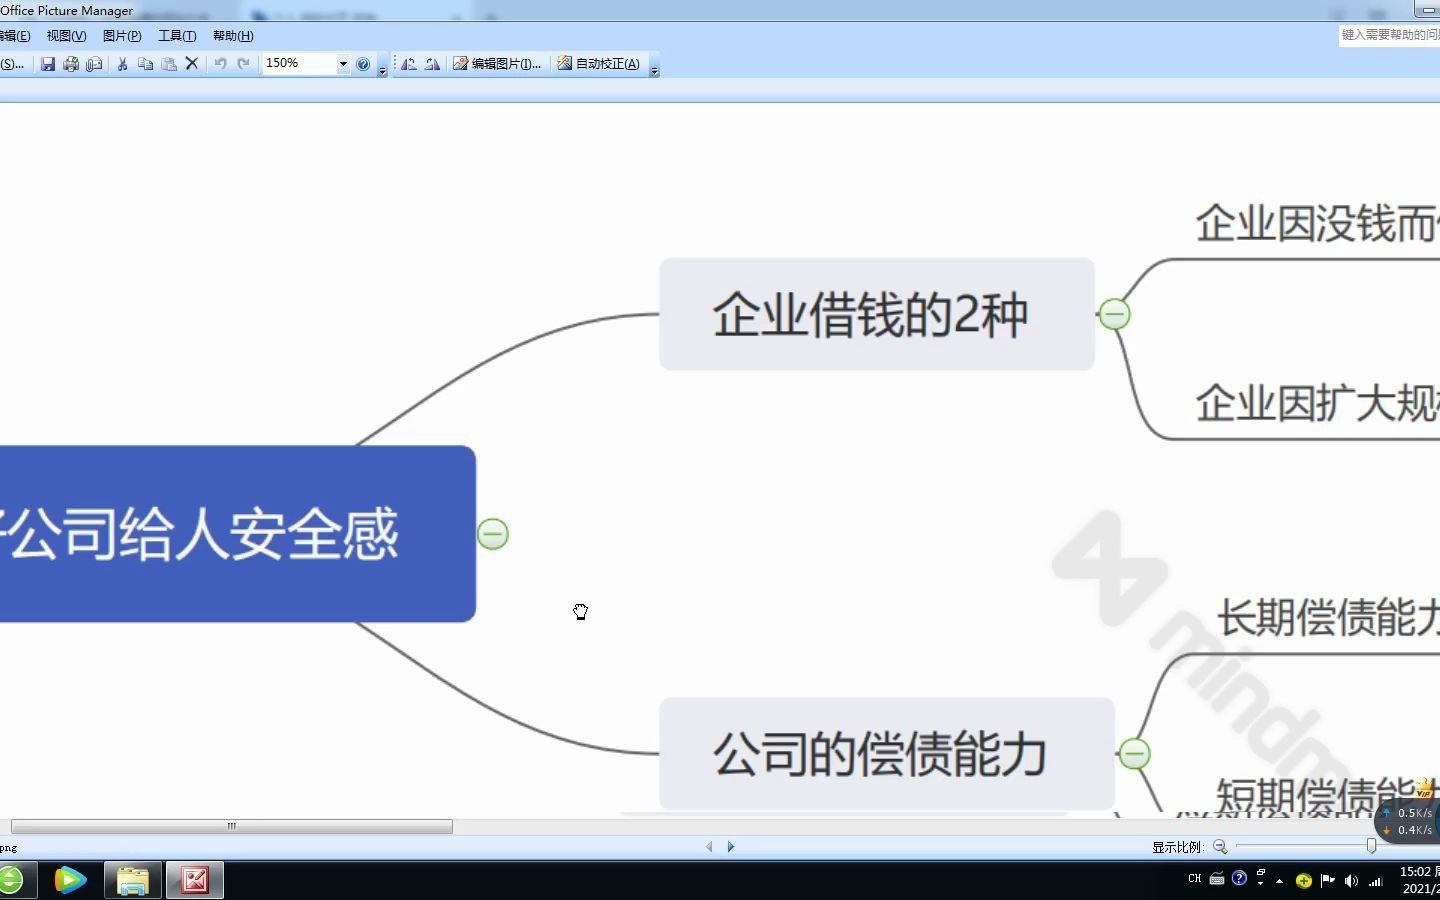Screen dimensions: 1440x900
Task: Click the horizontal scrollbar thumb
Action: (x=231, y=826)
